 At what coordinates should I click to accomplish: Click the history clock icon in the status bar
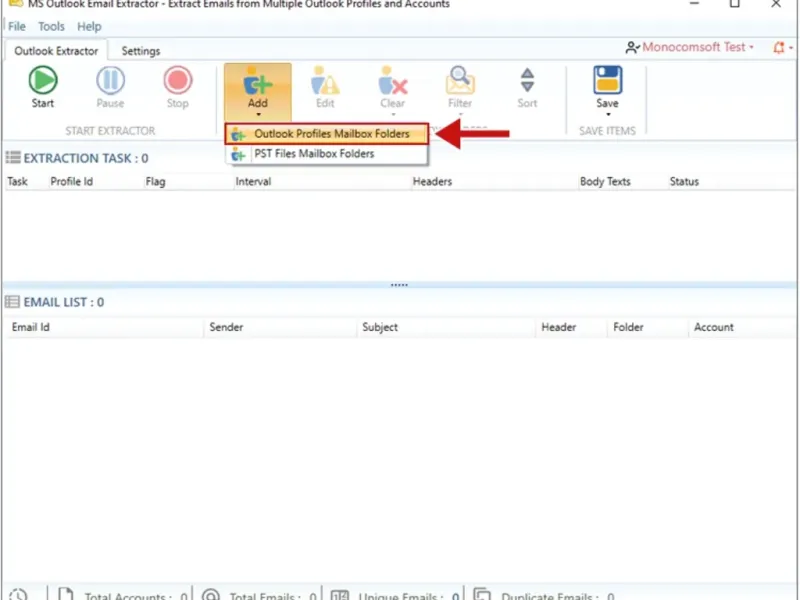click(18, 594)
